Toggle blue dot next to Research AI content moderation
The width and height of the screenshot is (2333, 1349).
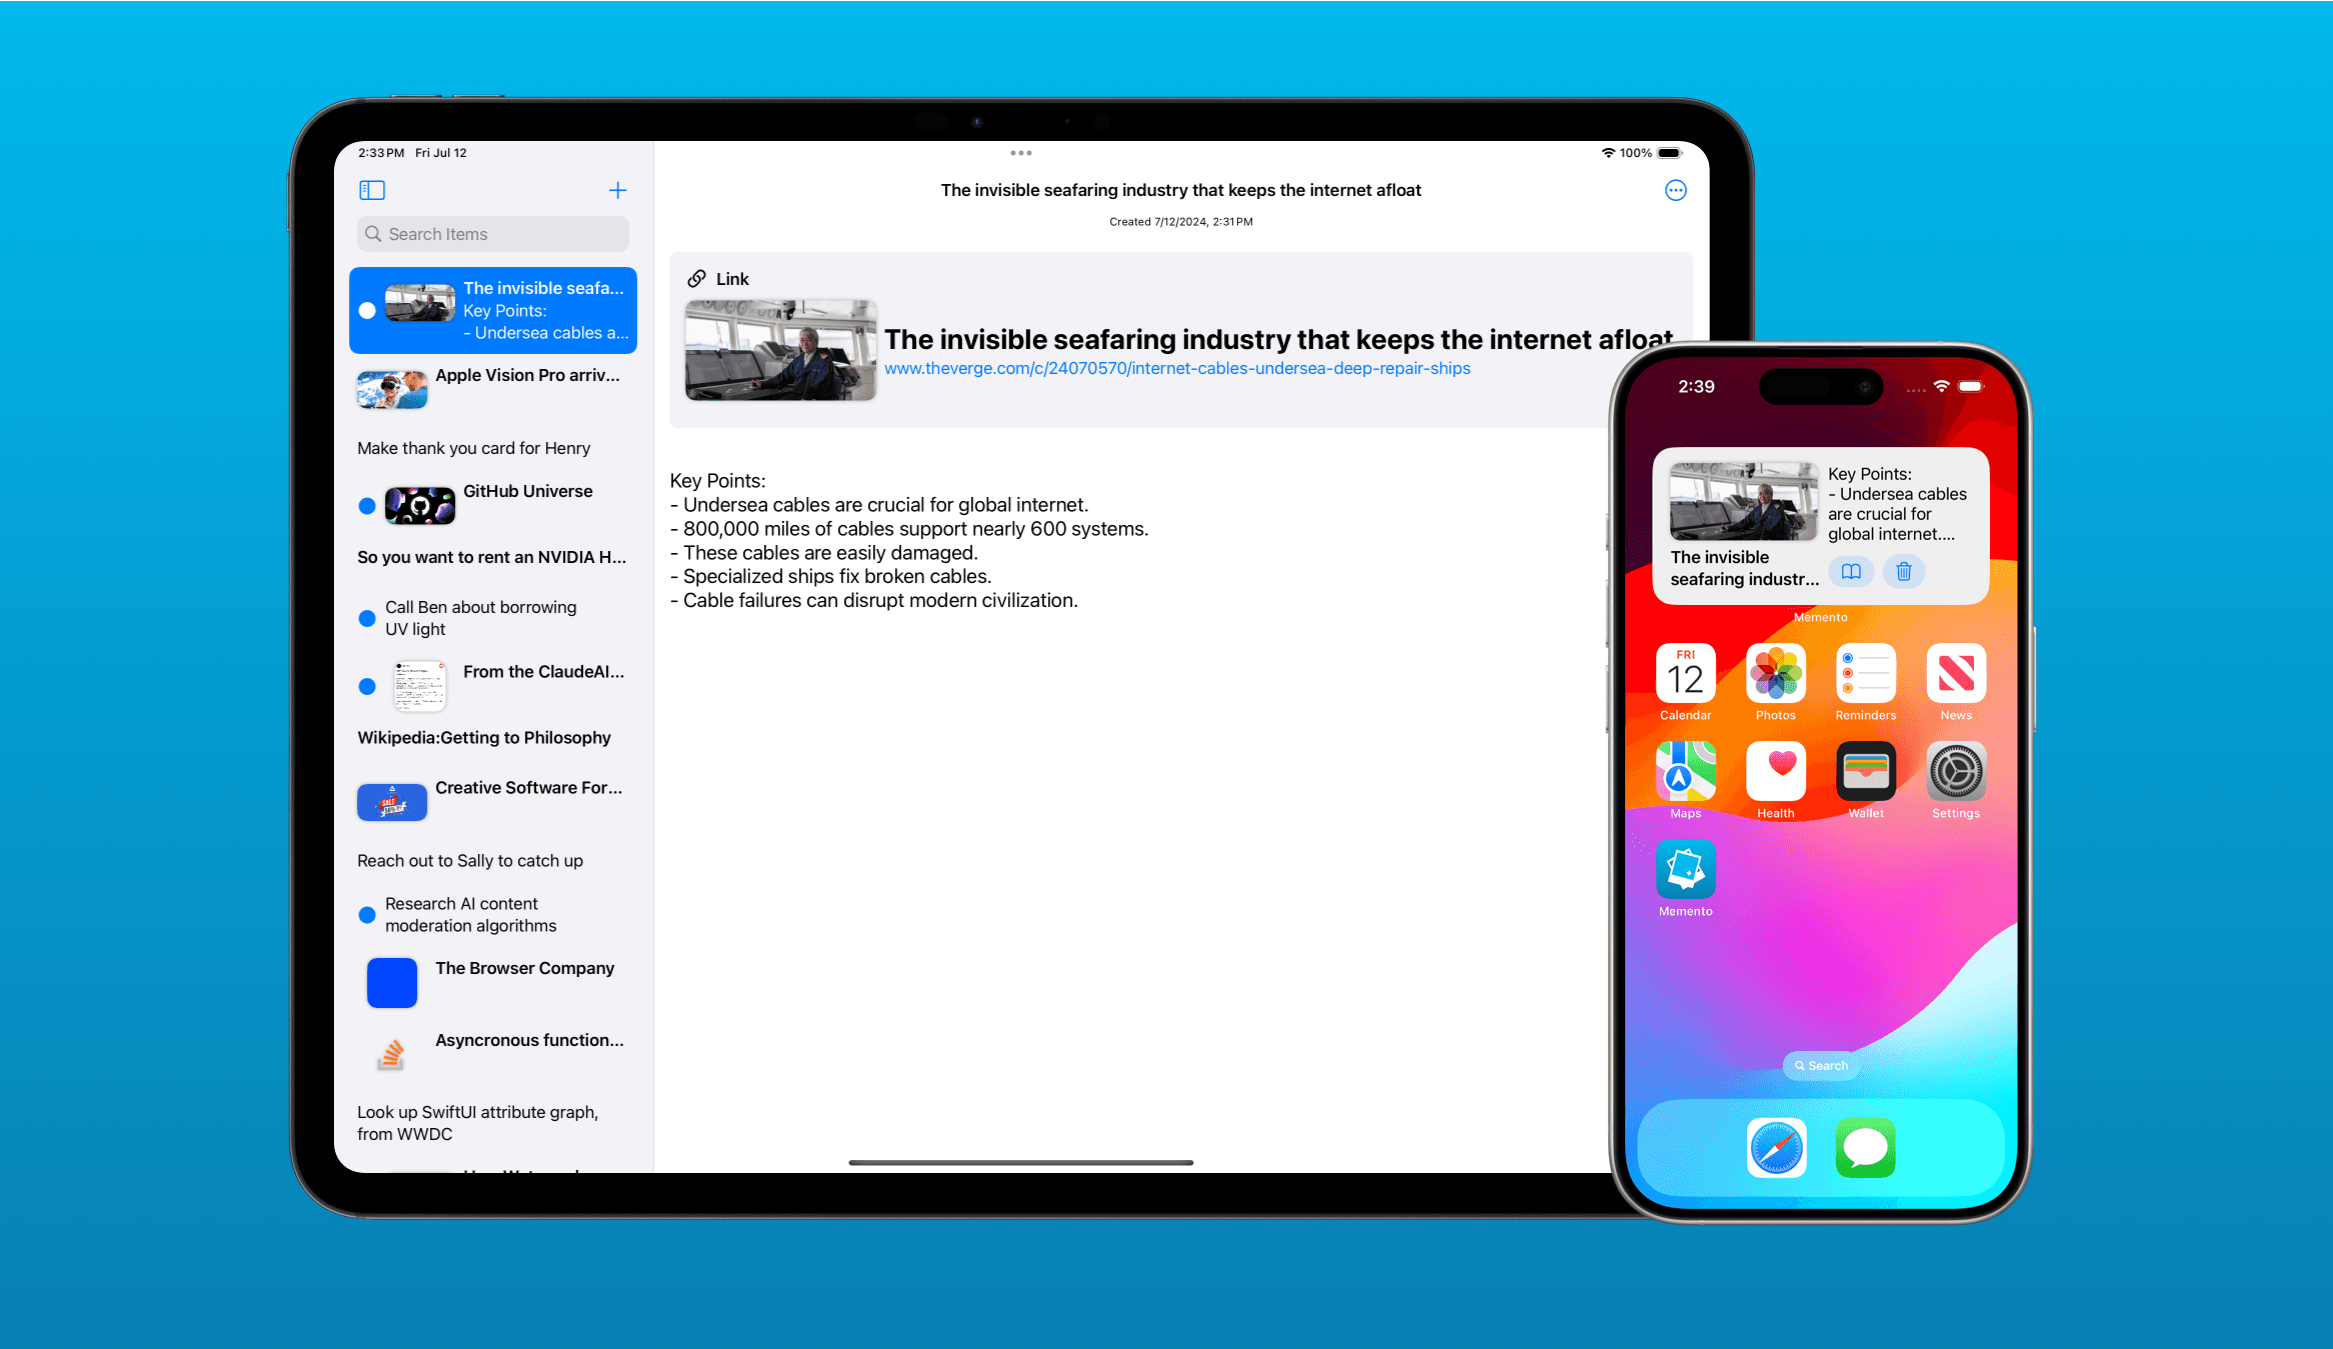[364, 912]
